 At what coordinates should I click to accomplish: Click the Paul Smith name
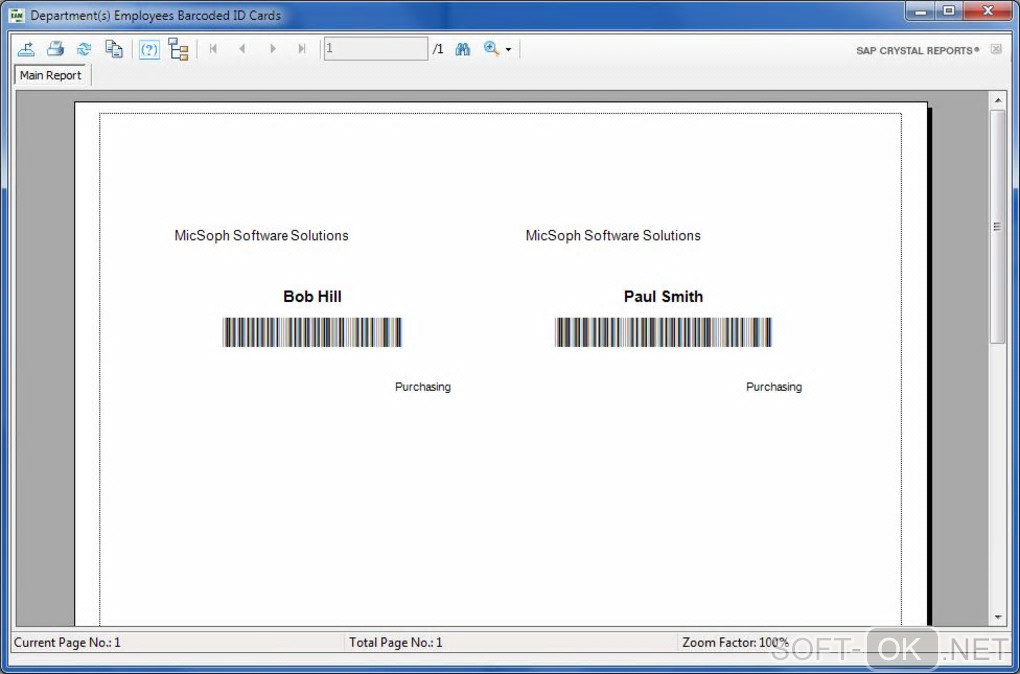click(664, 297)
